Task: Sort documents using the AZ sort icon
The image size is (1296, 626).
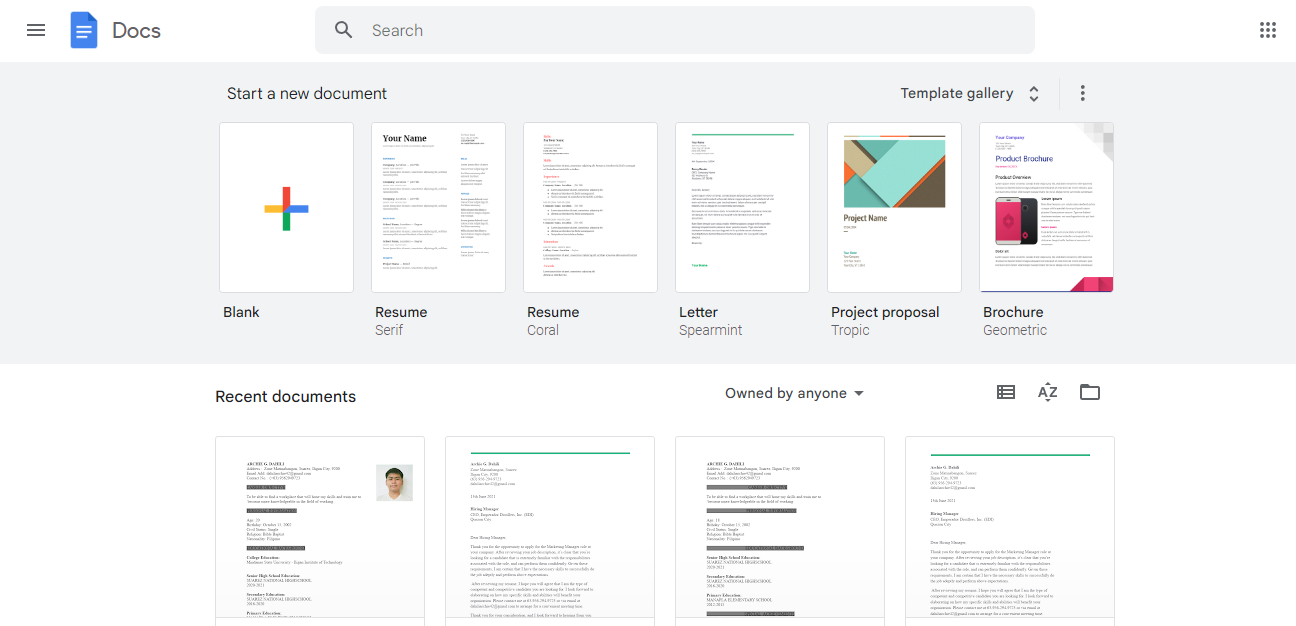Action: point(1047,392)
